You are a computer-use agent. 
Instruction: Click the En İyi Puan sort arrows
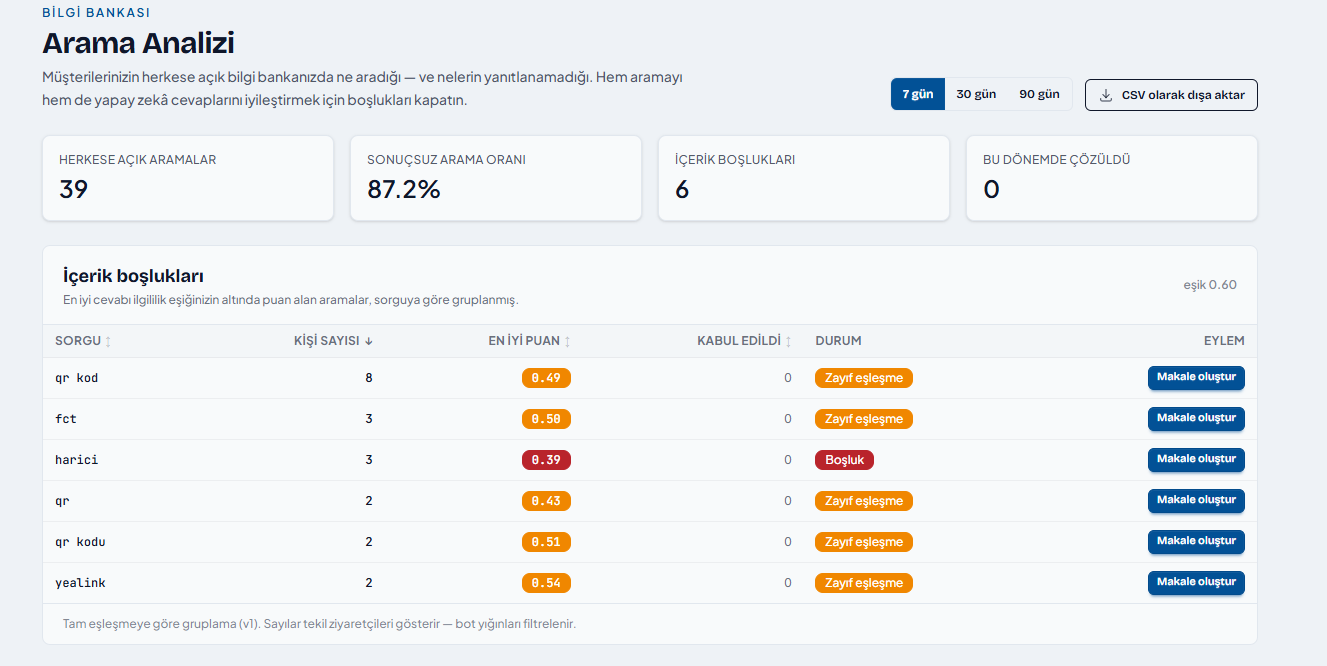568,341
